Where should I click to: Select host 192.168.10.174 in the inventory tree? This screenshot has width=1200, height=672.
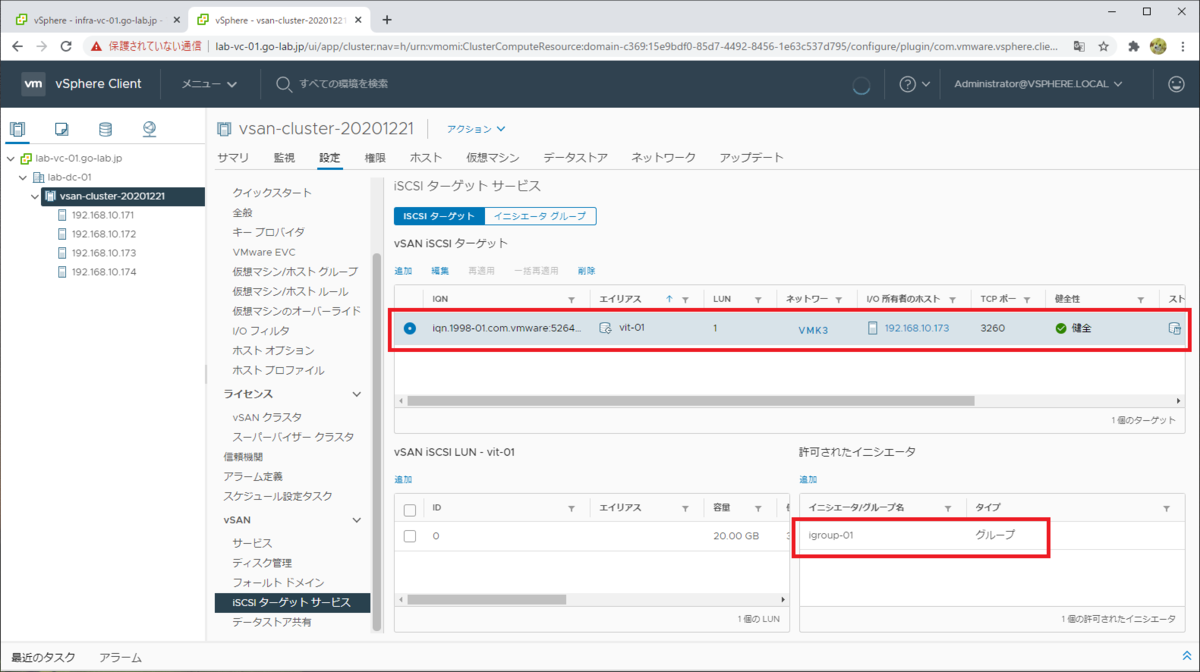[x=103, y=272]
